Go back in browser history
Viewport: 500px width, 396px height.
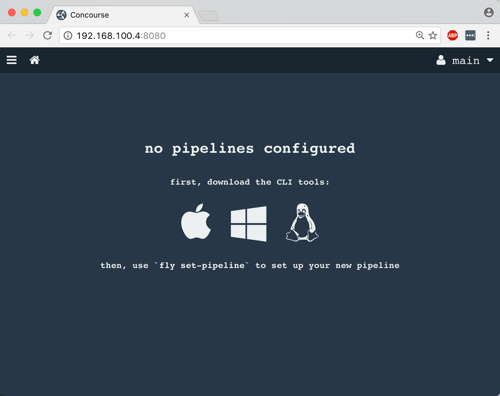pos(12,35)
